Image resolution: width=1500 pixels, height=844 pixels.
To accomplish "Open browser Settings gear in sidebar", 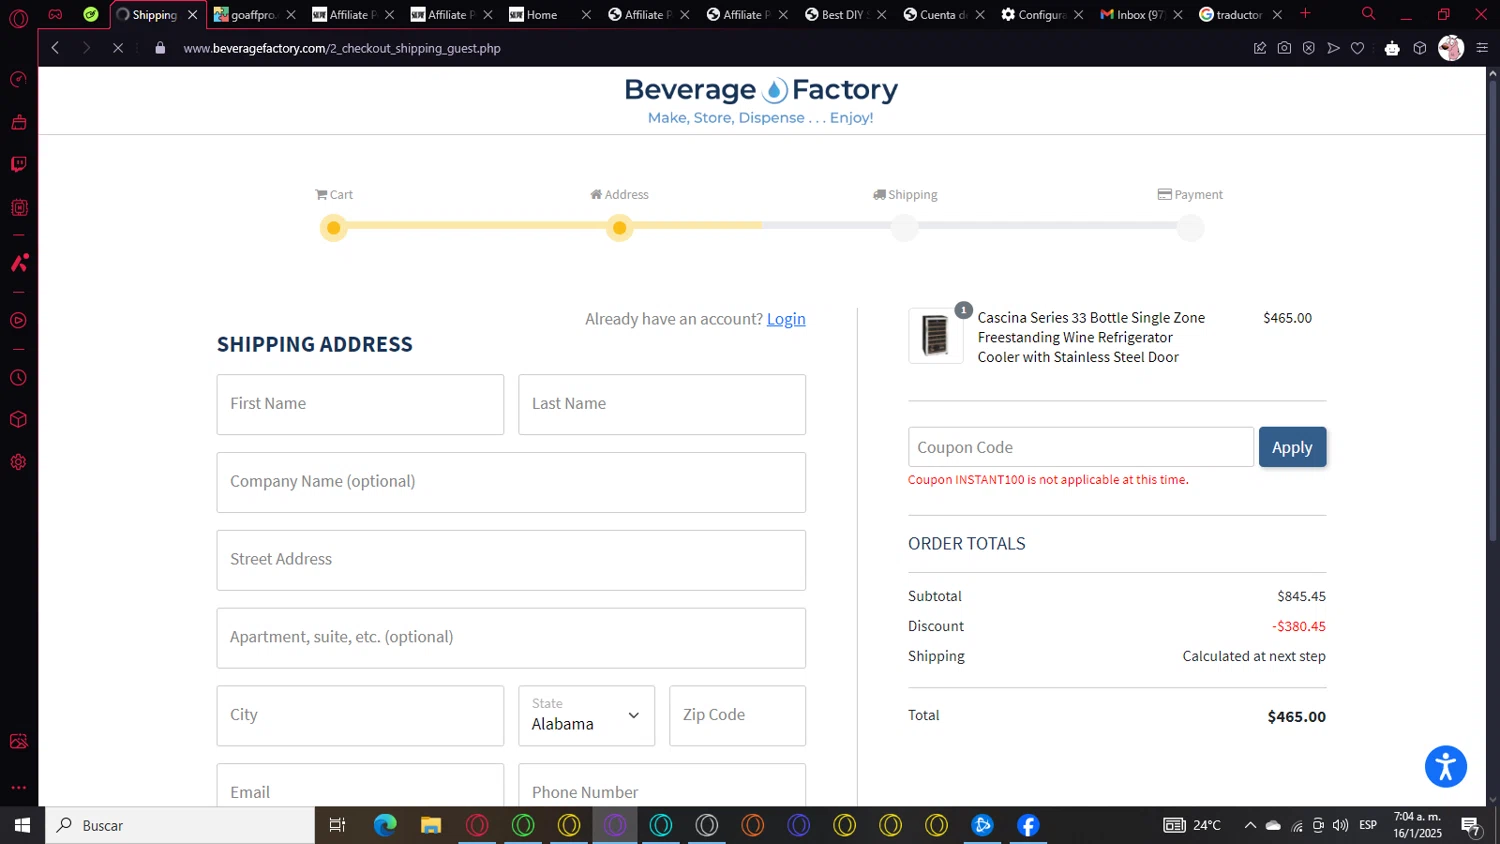I will click(x=18, y=462).
